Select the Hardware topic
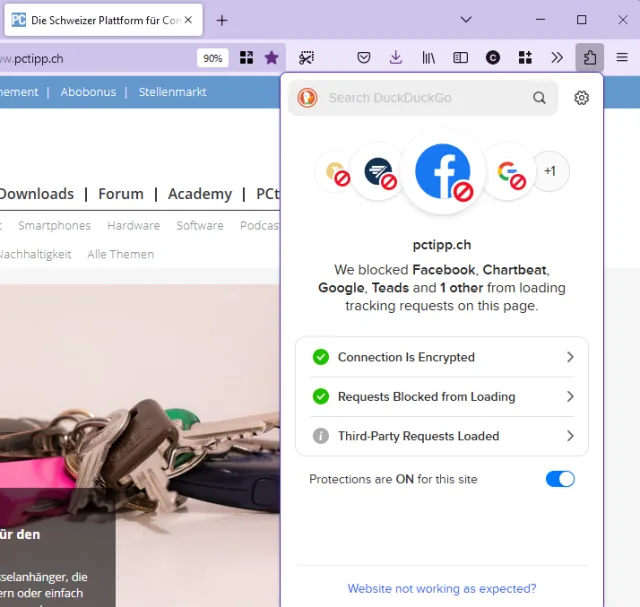Image resolution: width=640 pixels, height=607 pixels. coord(133,225)
